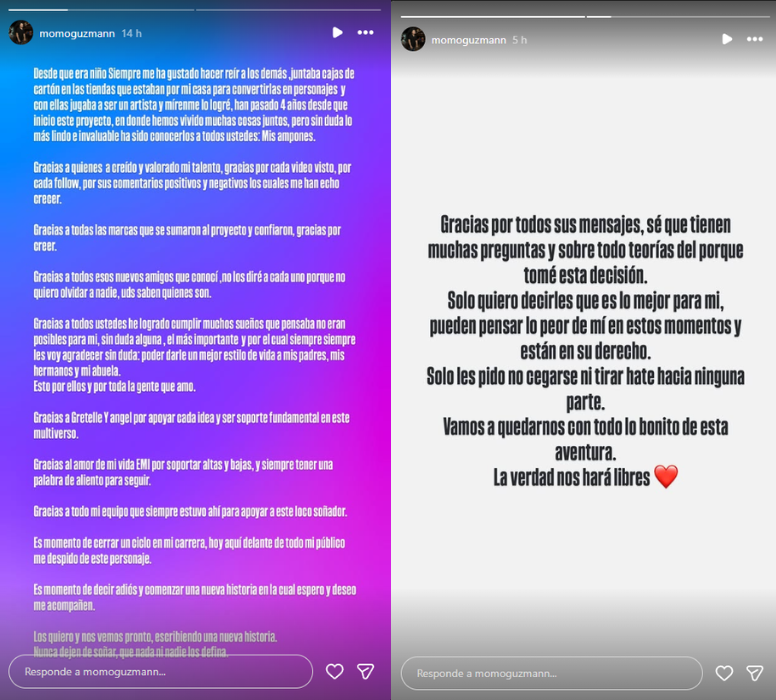Select second progress bar on right story
The image size is (776, 700).
point(679,16)
